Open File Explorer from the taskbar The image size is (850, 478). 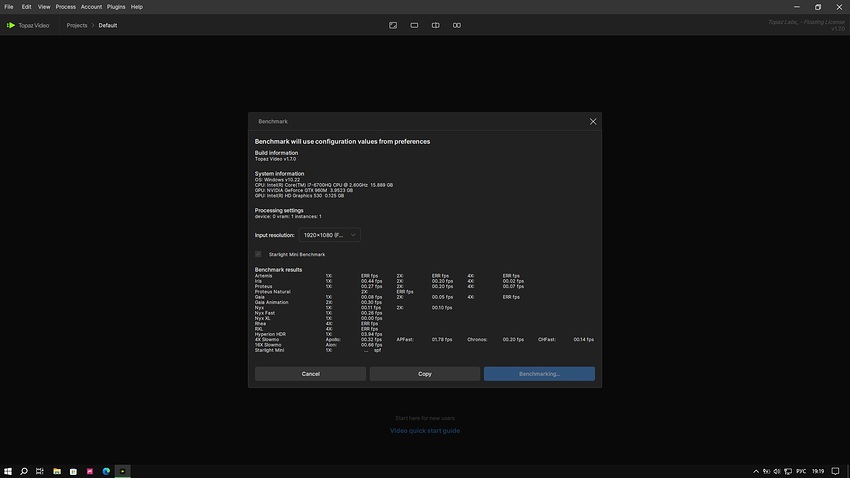(x=57, y=471)
